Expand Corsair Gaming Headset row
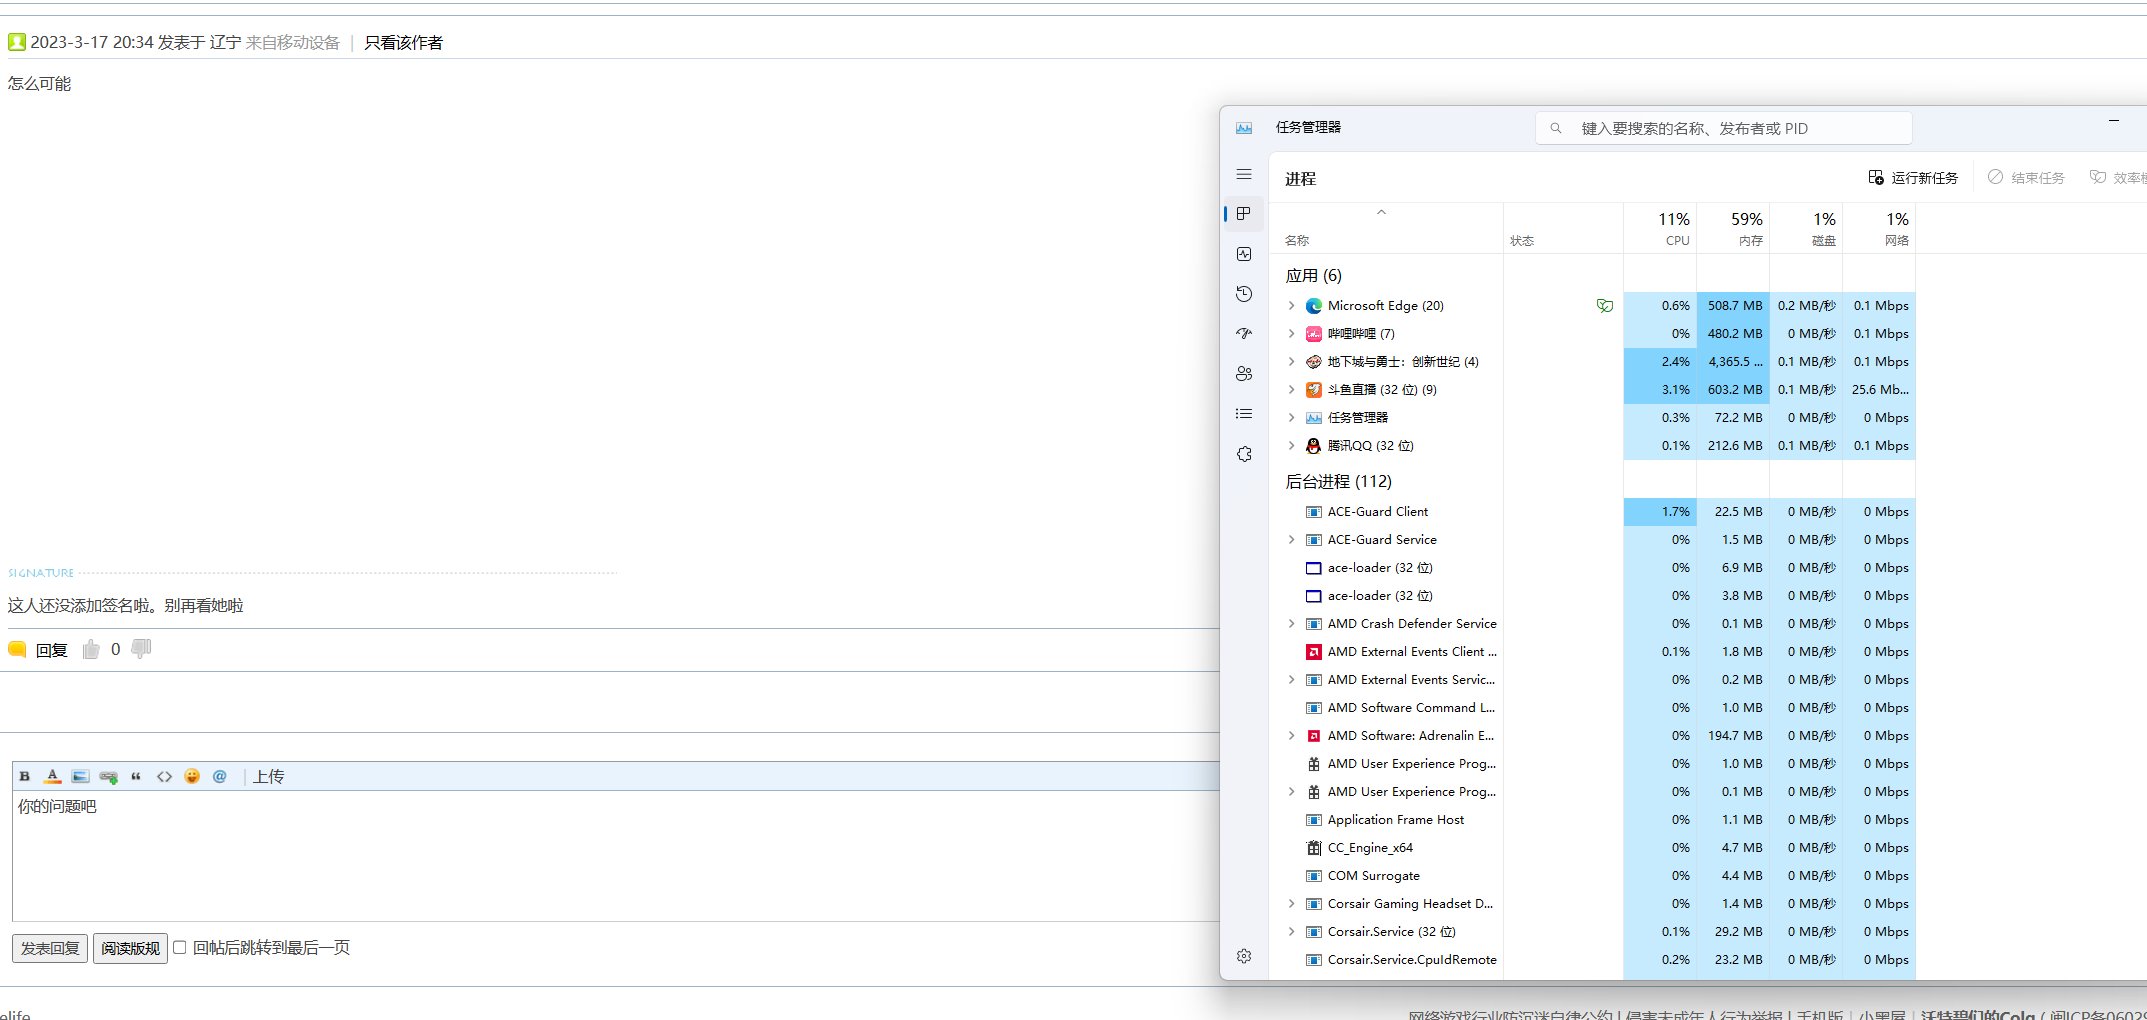This screenshot has height=1020, width=2147. [x=1291, y=904]
